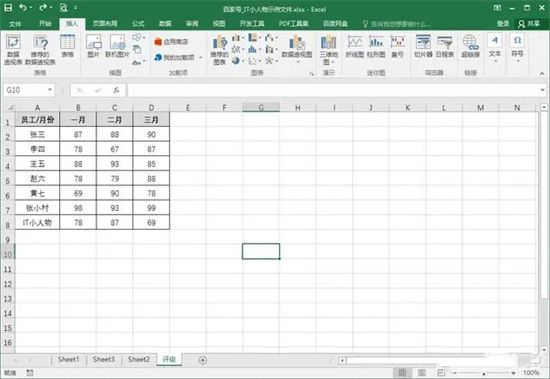Insert a PivotTable (数据透视表)

(x=13, y=49)
